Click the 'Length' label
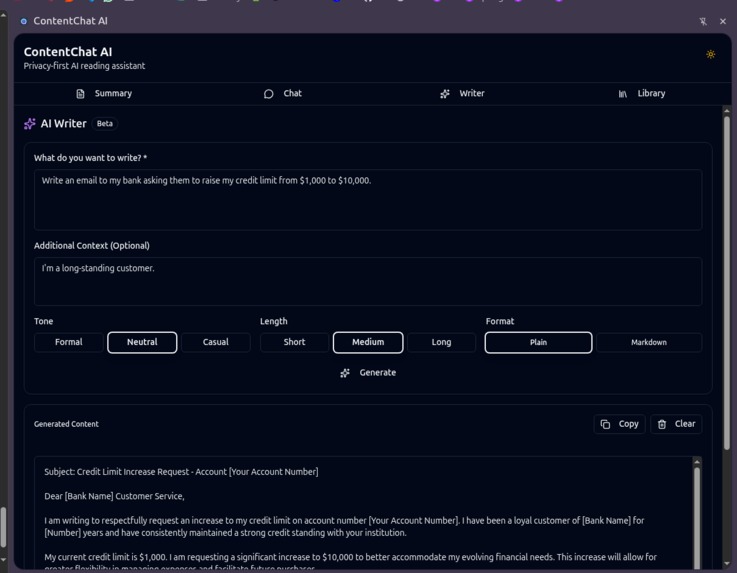 point(274,322)
